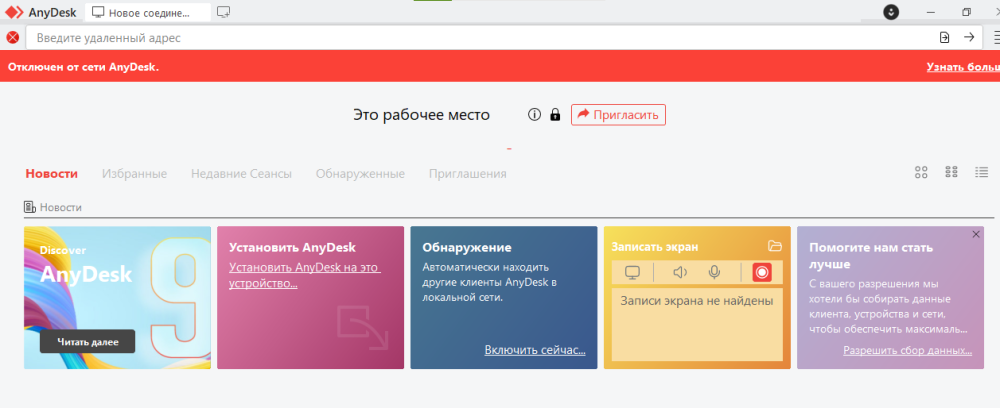Open the Недавние Сеансы tab

click(241, 173)
